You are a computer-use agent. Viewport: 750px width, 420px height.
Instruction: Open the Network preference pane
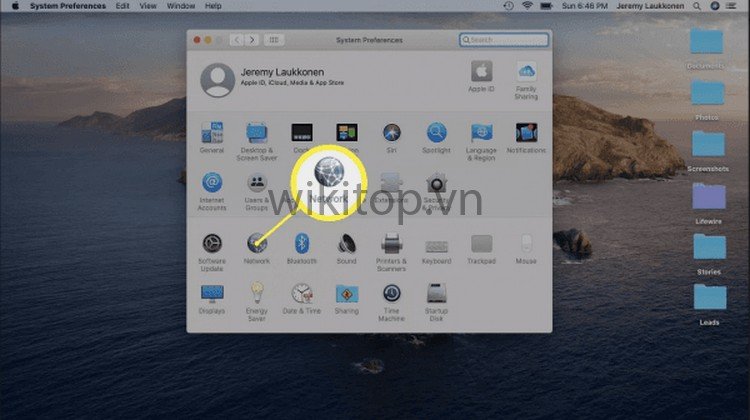pos(256,243)
